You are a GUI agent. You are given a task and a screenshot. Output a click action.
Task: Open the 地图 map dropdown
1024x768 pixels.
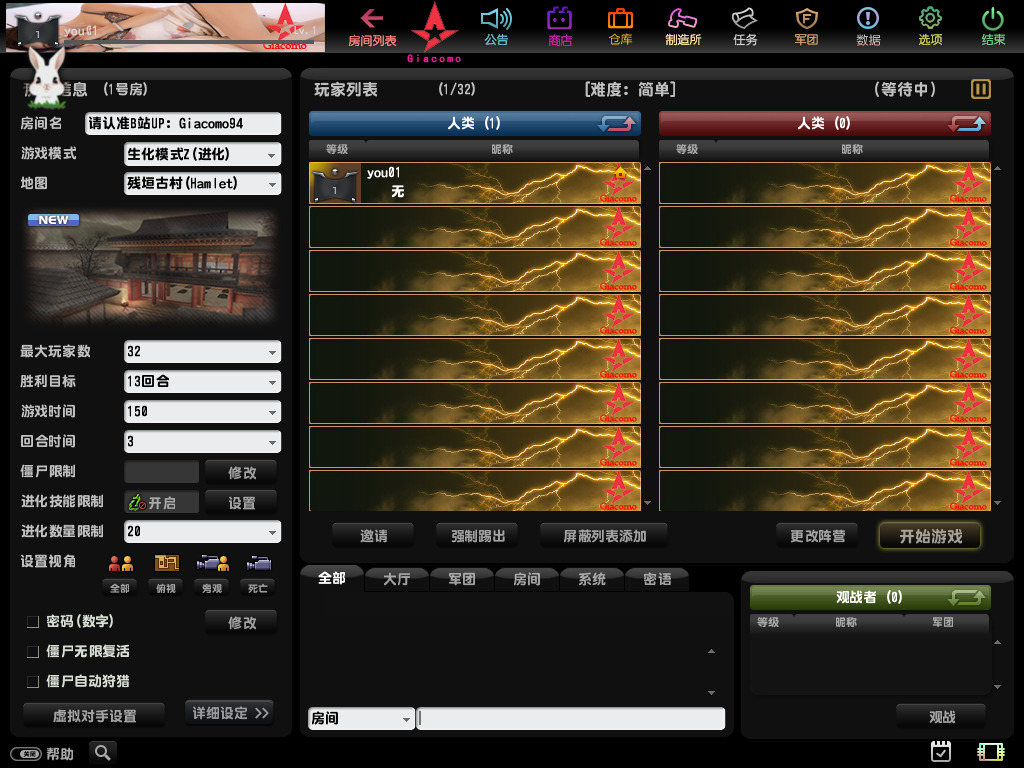pos(272,185)
